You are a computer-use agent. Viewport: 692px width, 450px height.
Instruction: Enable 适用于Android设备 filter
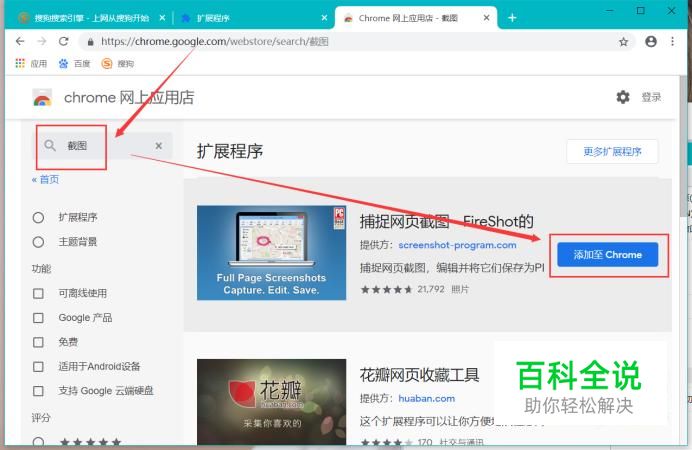(x=38, y=367)
